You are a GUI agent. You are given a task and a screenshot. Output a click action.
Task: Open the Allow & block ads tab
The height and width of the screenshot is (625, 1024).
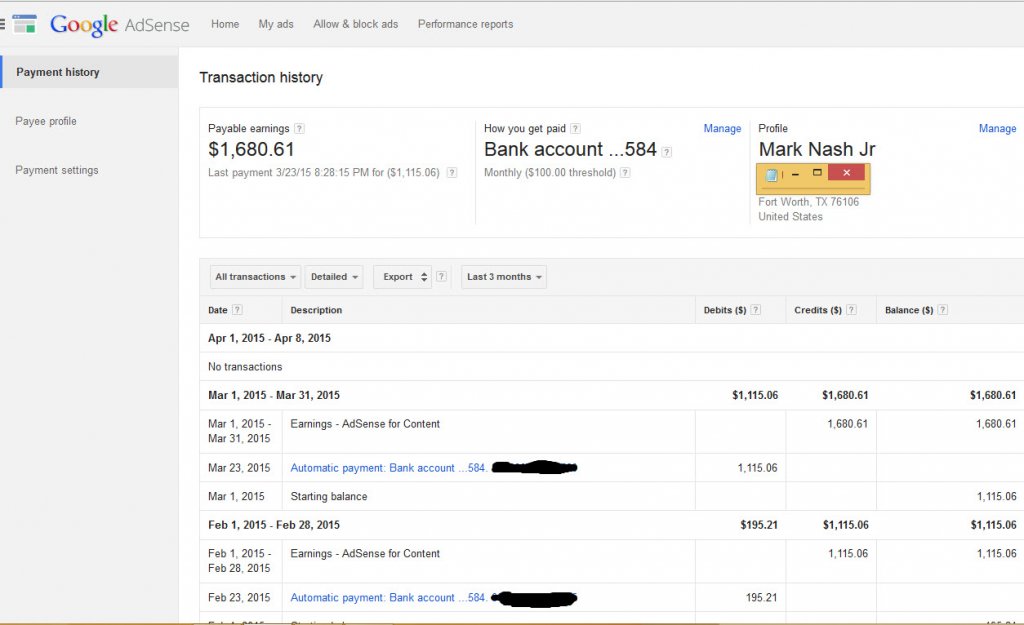355,24
